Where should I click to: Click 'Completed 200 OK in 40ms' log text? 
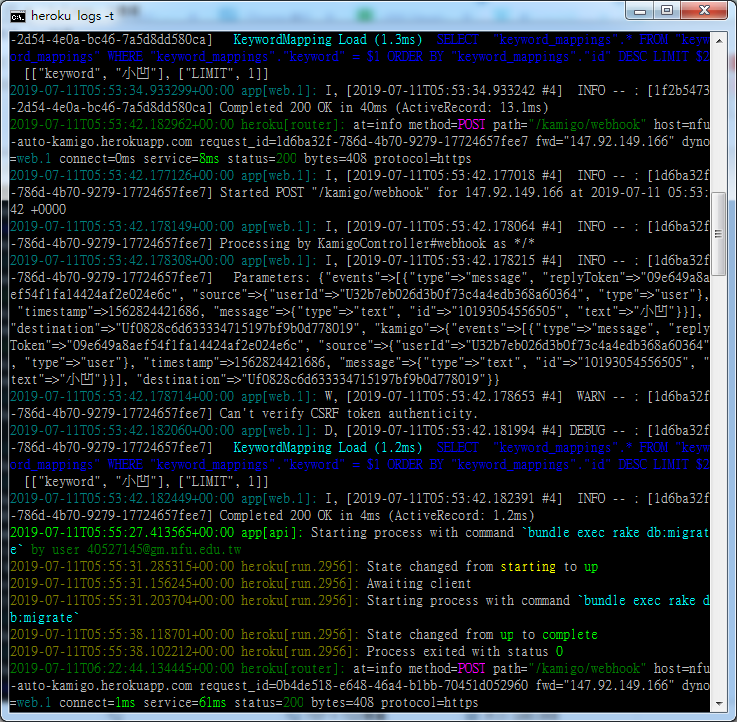pyautogui.click(x=303, y=108)
